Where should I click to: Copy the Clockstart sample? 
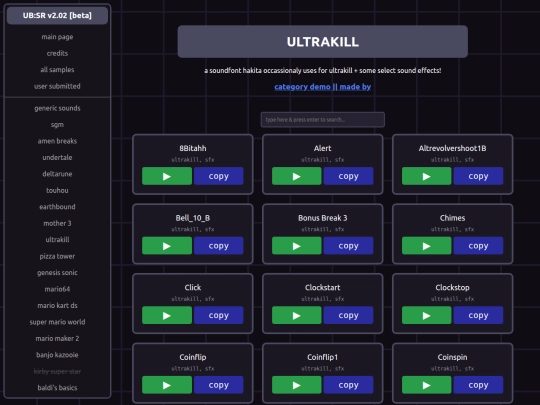349,315
